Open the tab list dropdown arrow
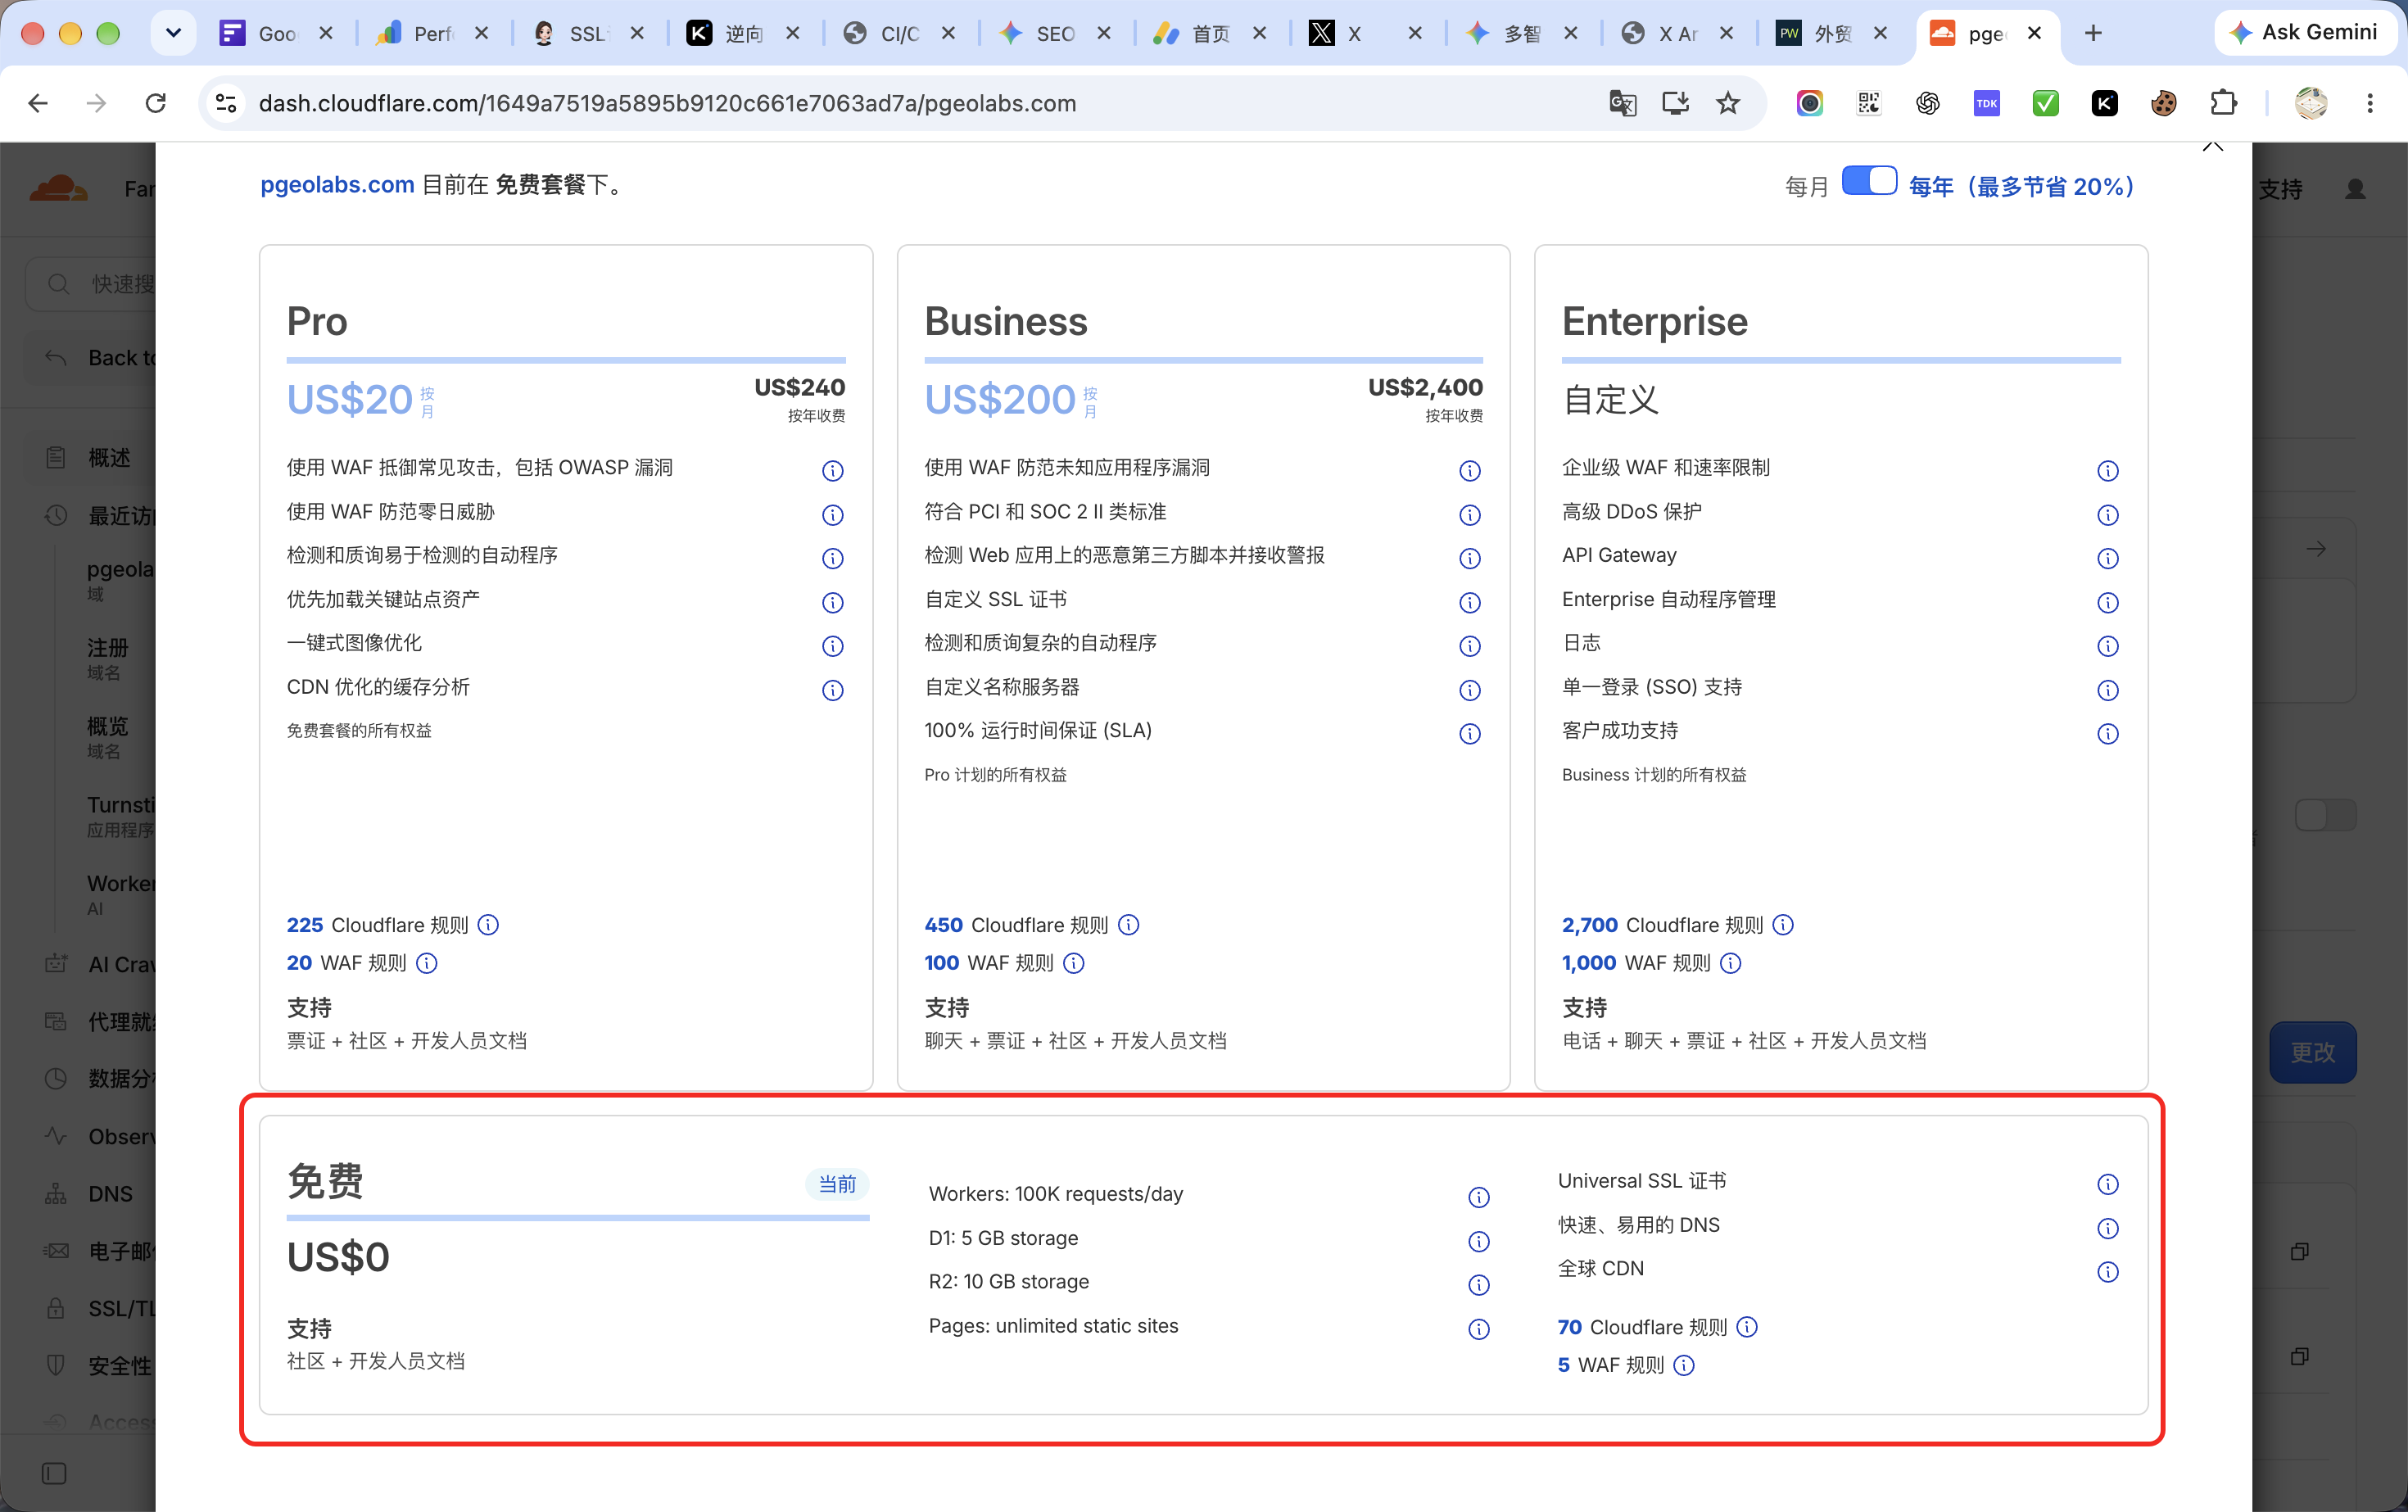 click(x=173, y=33)
